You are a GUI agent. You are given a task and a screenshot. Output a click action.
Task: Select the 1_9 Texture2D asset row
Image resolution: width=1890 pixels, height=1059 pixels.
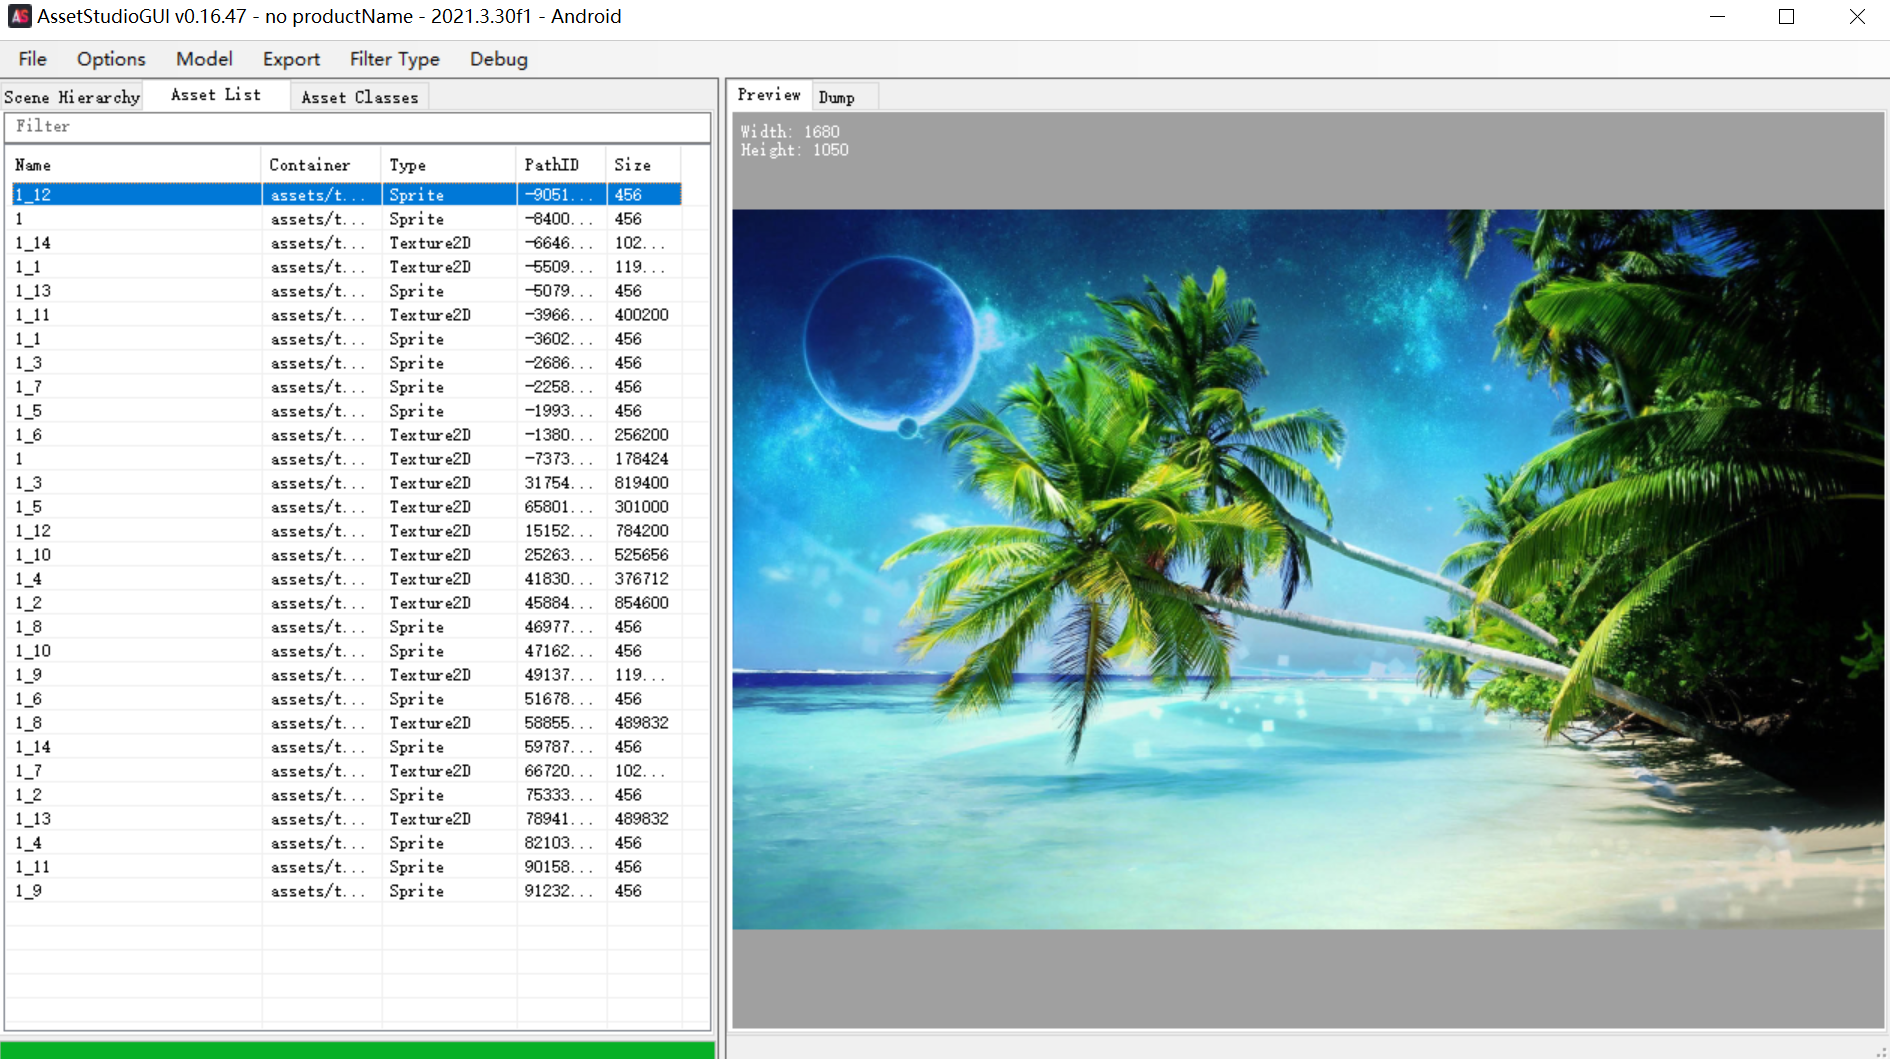coord(346,675)
